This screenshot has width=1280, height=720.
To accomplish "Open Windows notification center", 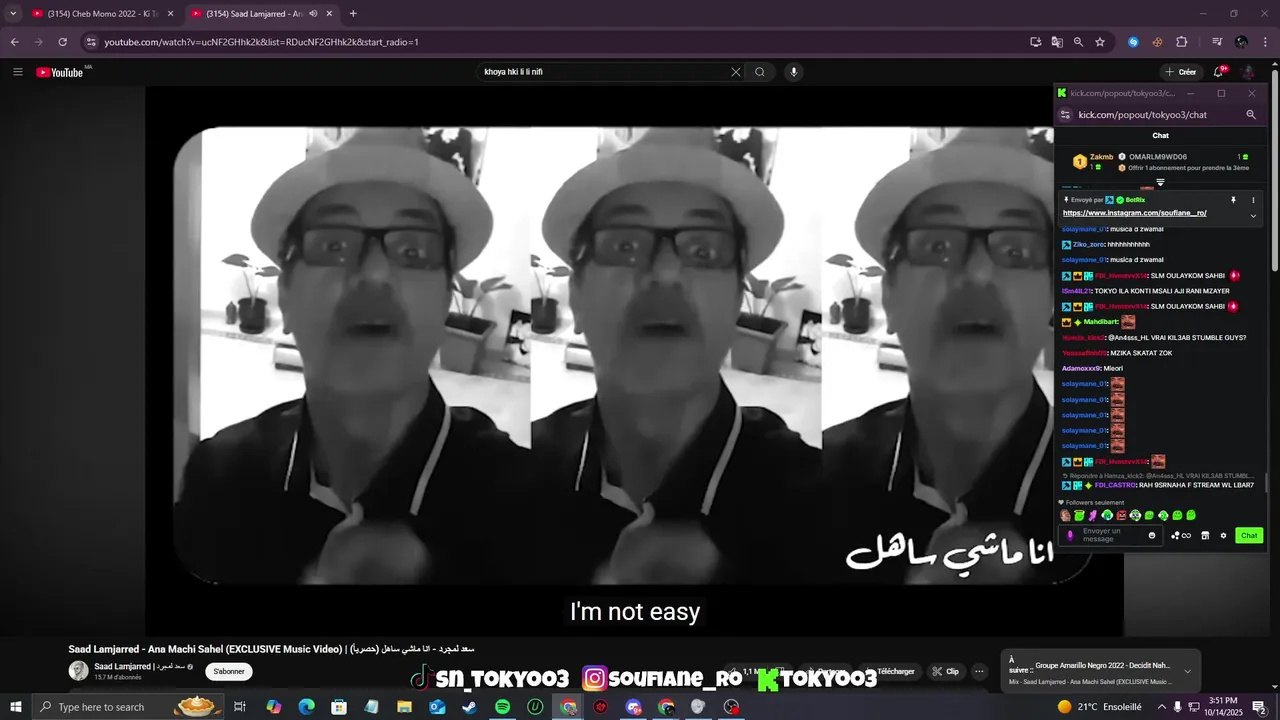I will [1260, 707].
